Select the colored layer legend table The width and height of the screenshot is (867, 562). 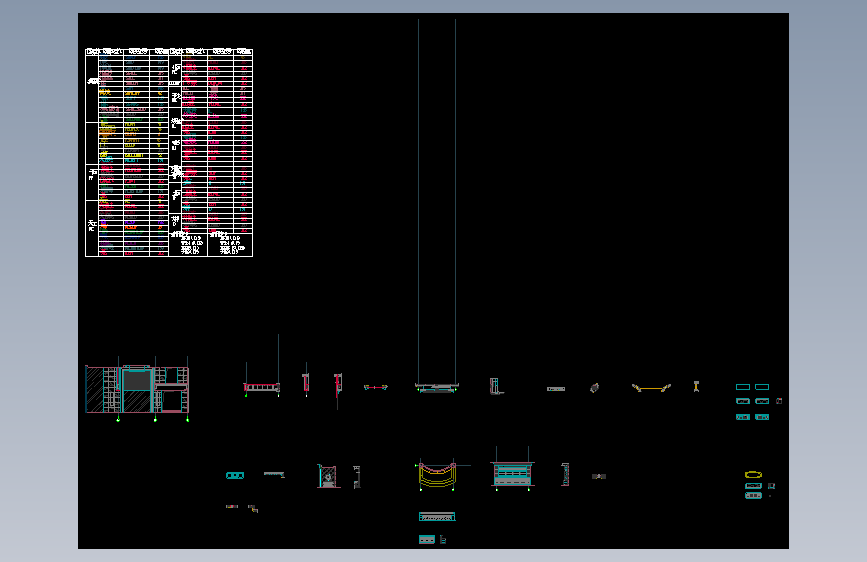click(x=169, y=153)
